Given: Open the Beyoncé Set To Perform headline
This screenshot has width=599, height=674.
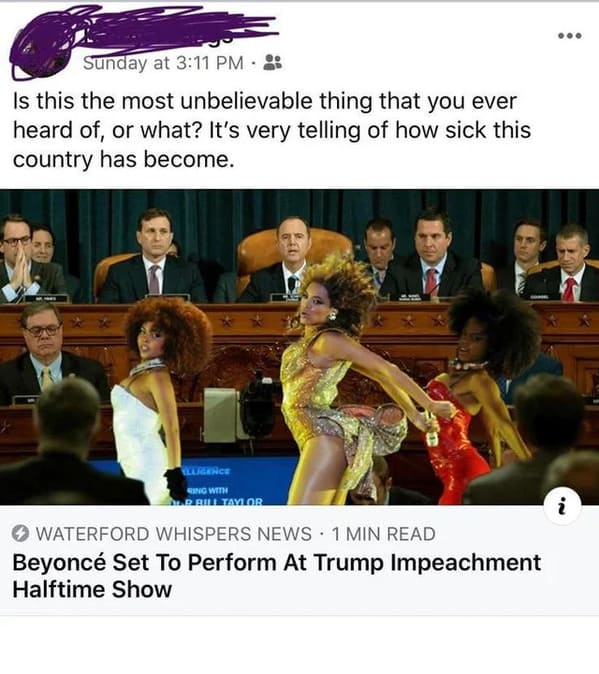Looking at the screenshot, I should [277, 576].
